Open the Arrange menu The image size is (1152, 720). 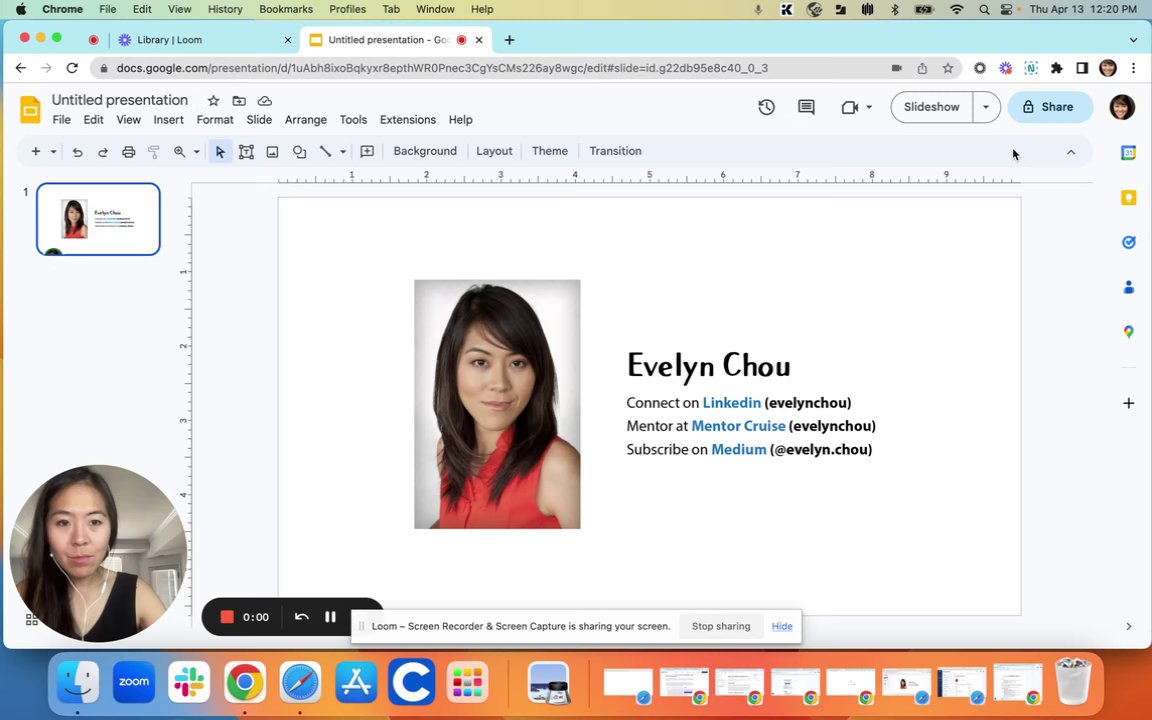pyautogui.click(x=306, y=120)
